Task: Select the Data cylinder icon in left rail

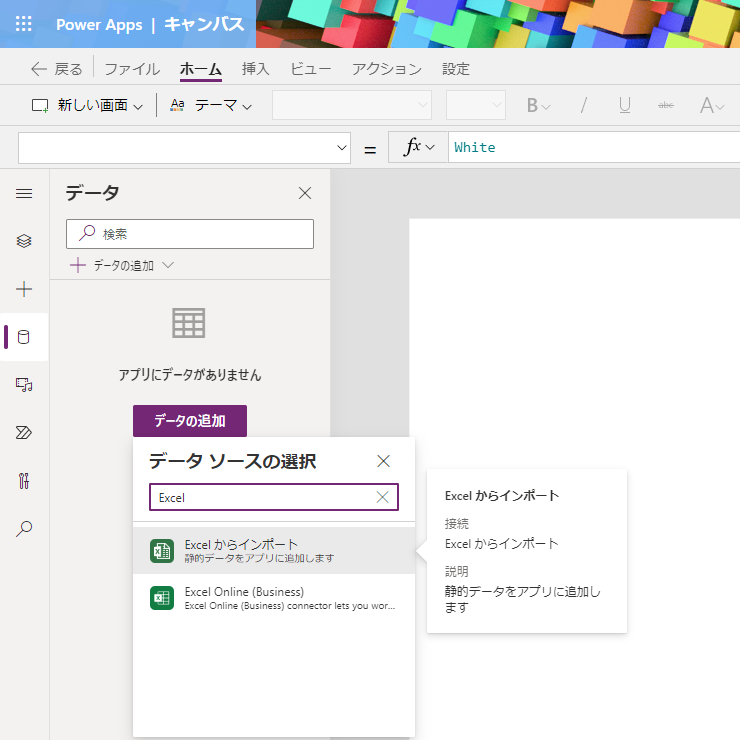Action: pos(24,337)
